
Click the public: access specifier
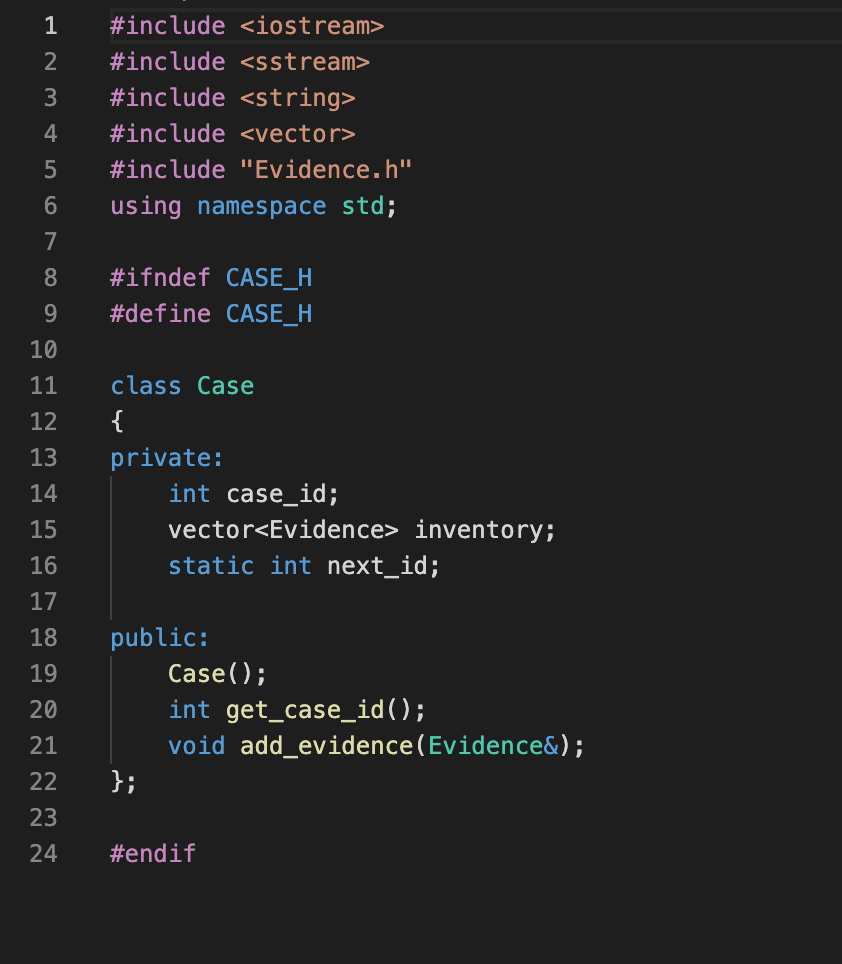pyautogui.click(x=160, y=638)
